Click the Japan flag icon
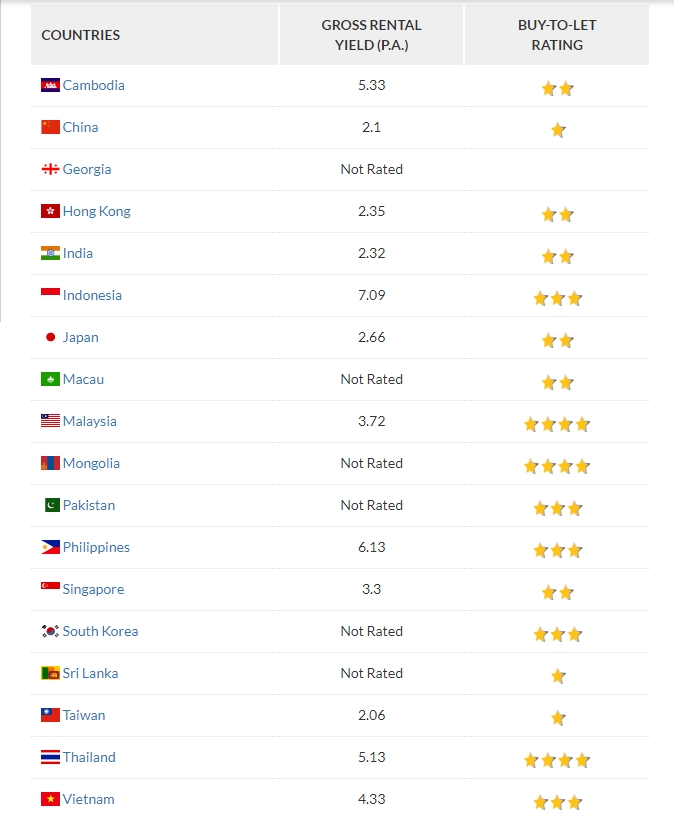This screenshot has width=674, height=820. (x=50, y=337)
